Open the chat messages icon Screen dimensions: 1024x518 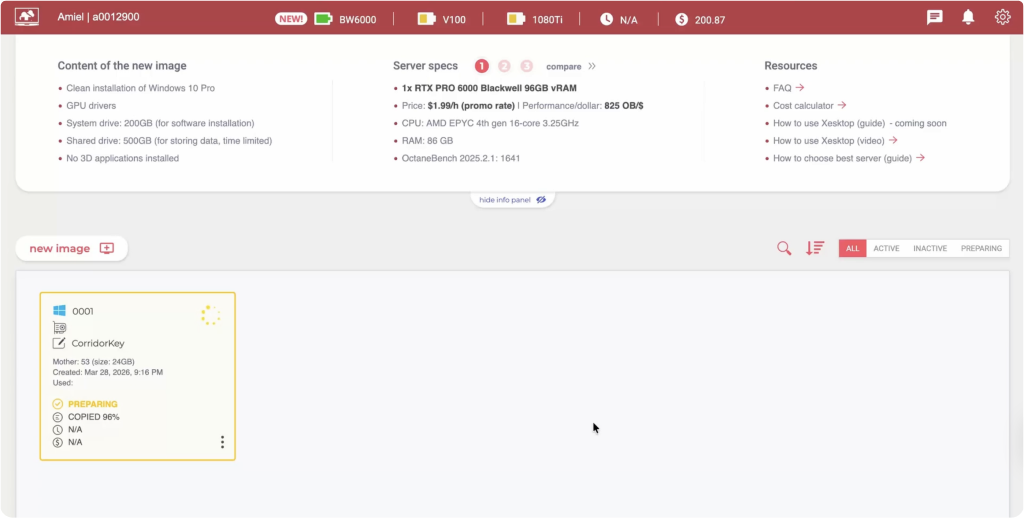click(x=935, y=18)
